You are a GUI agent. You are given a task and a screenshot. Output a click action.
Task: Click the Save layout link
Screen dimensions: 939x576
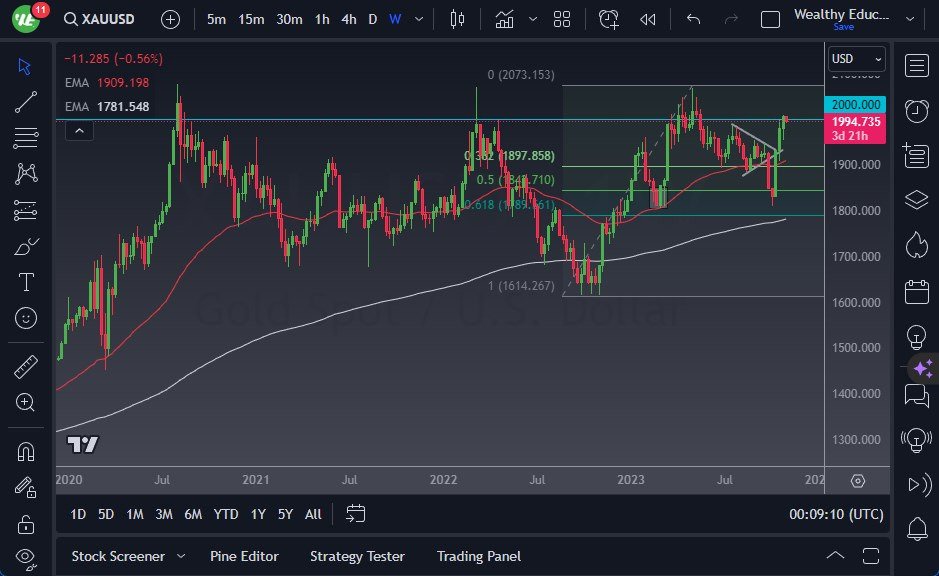pos(845,27)
